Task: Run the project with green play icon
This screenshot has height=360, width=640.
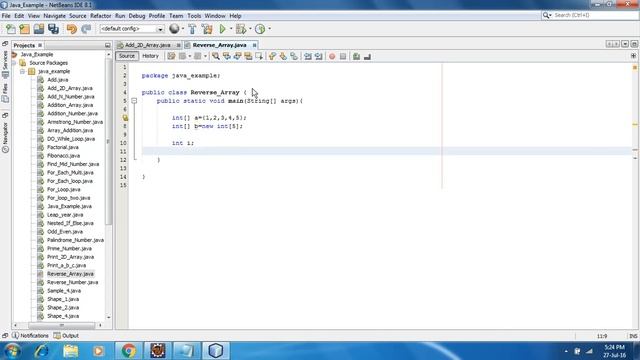Action: point(222,29)
